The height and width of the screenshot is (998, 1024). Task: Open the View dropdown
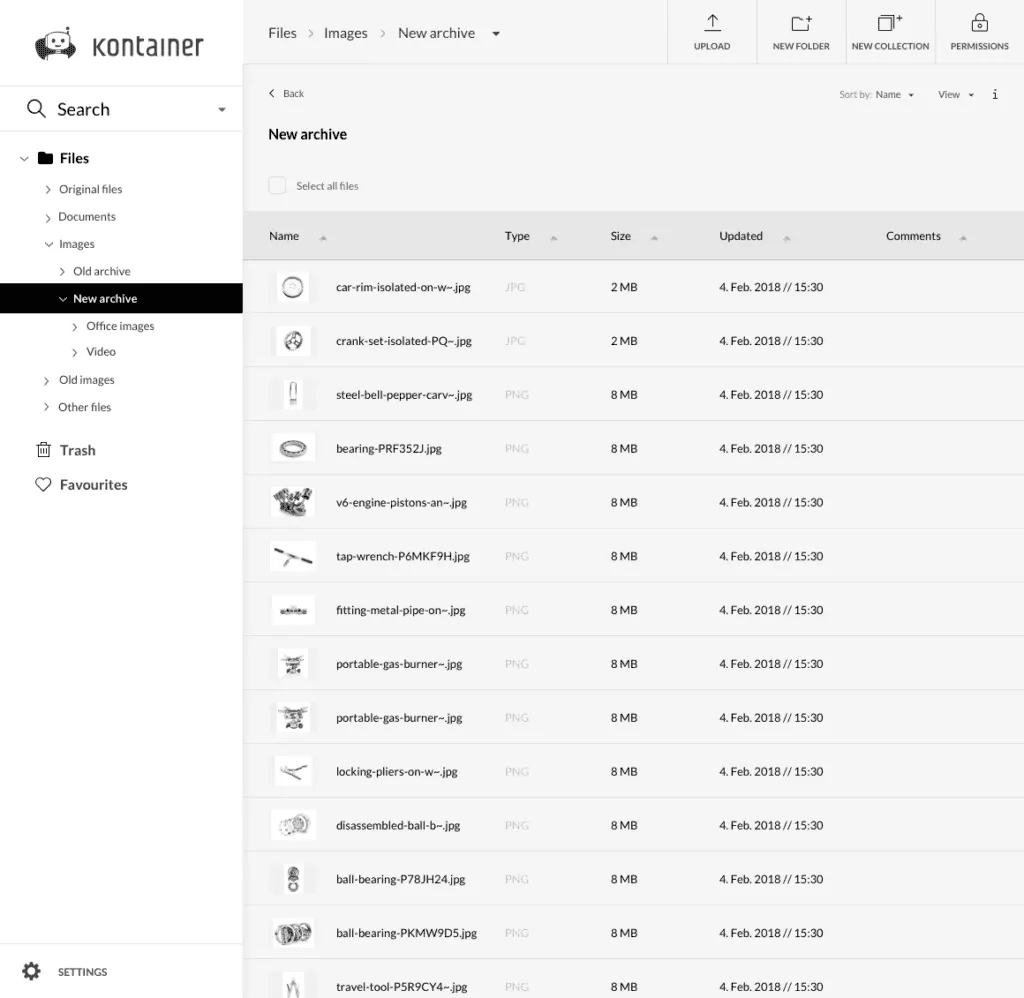click(955, 95)
